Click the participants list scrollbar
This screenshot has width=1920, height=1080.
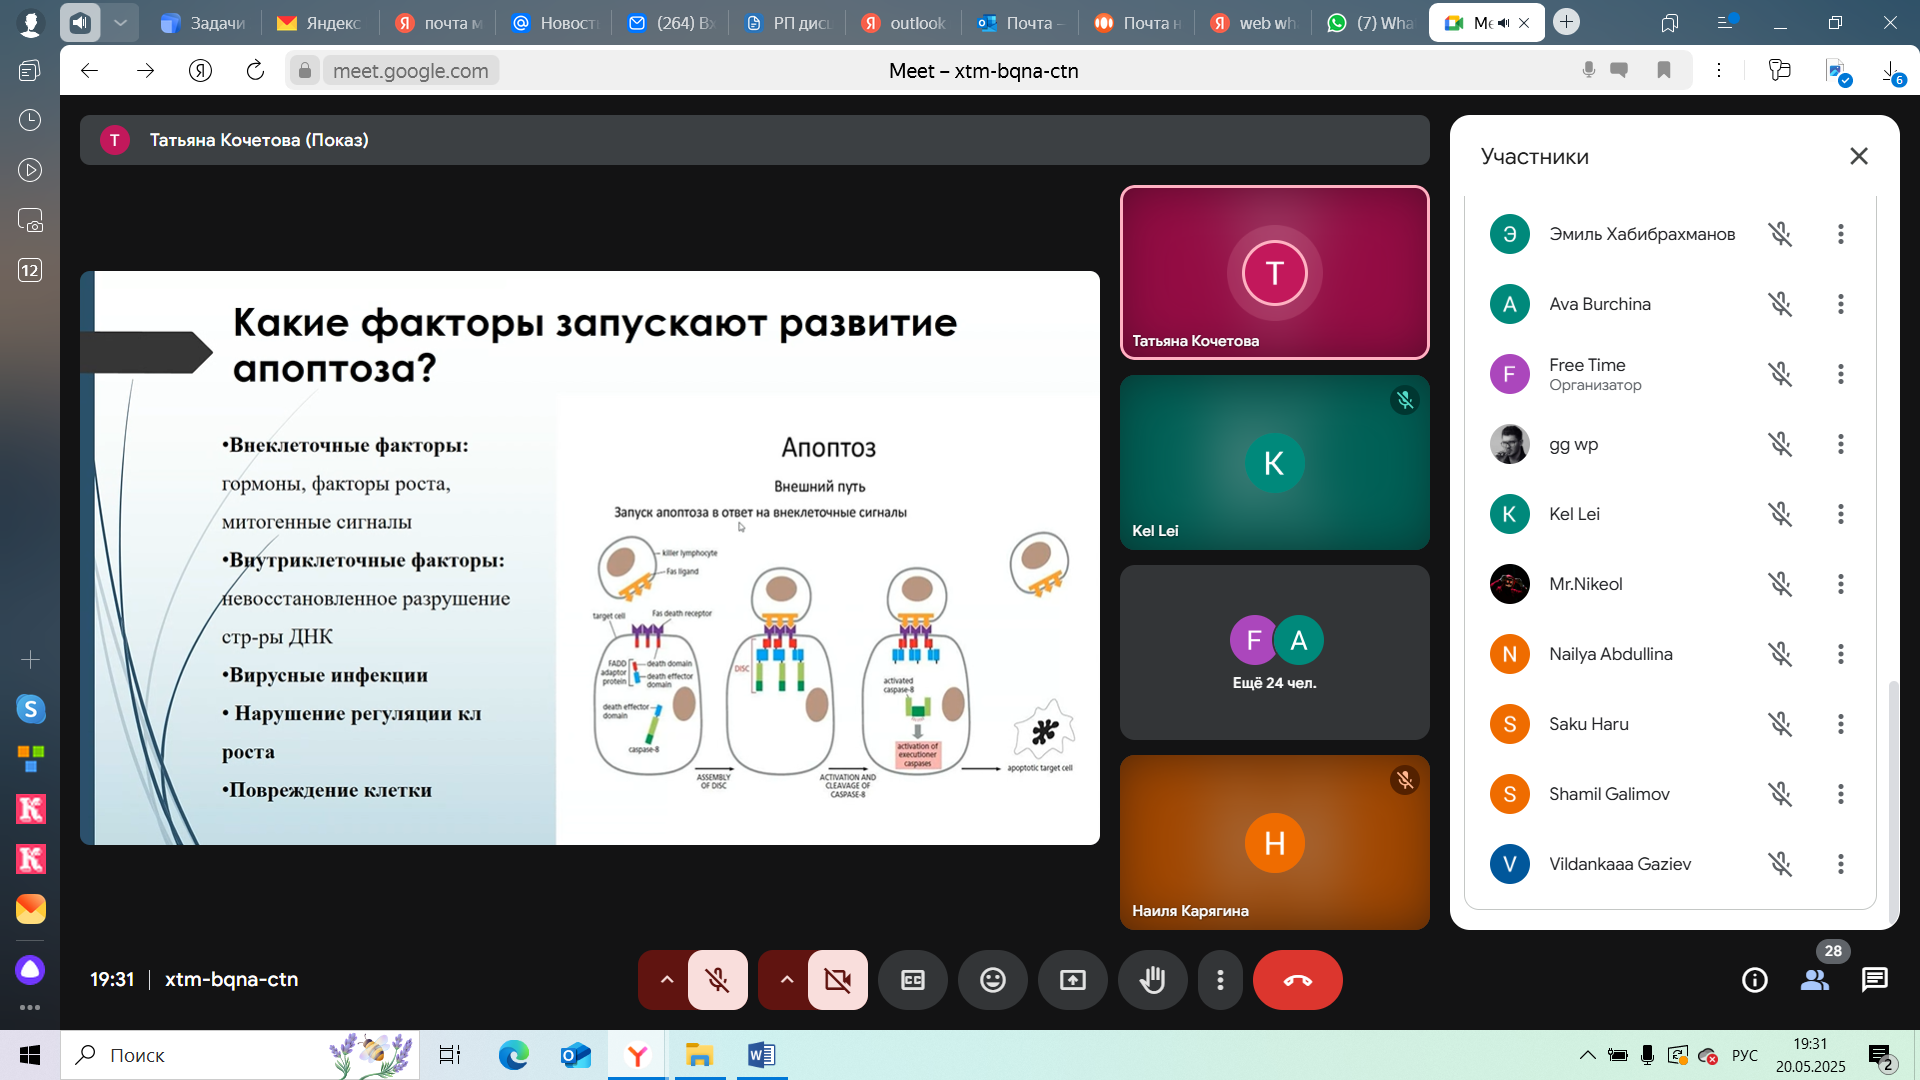tap(1892, 800)
